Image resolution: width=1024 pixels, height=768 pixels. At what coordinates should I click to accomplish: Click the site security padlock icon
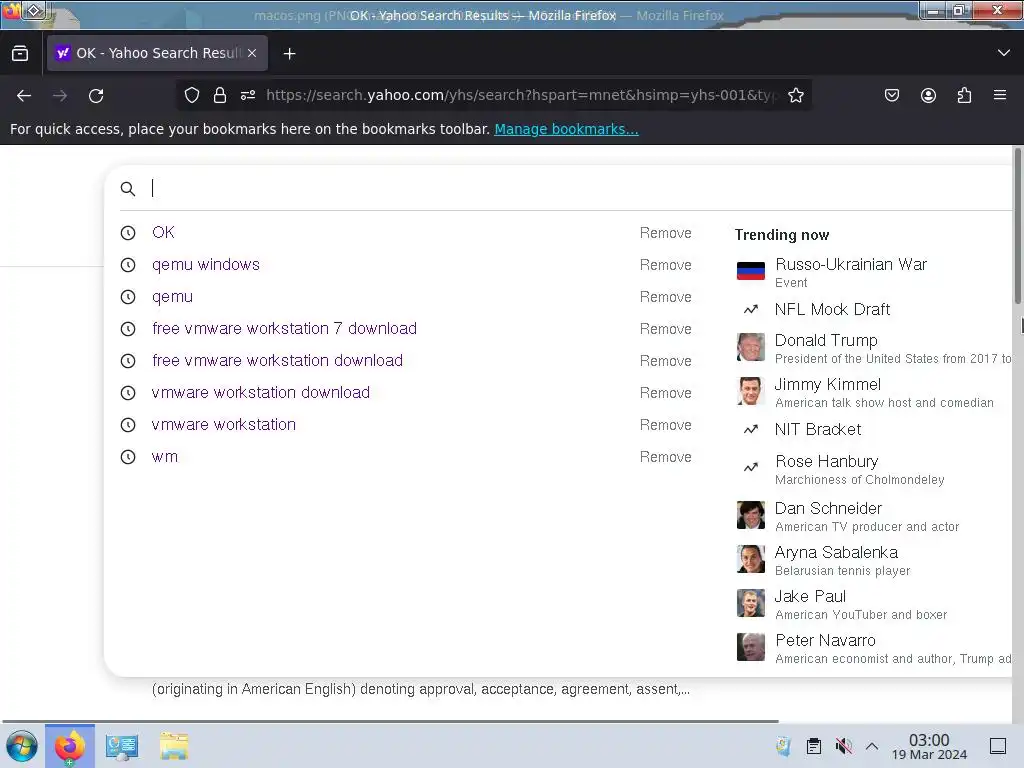point(220,95)
